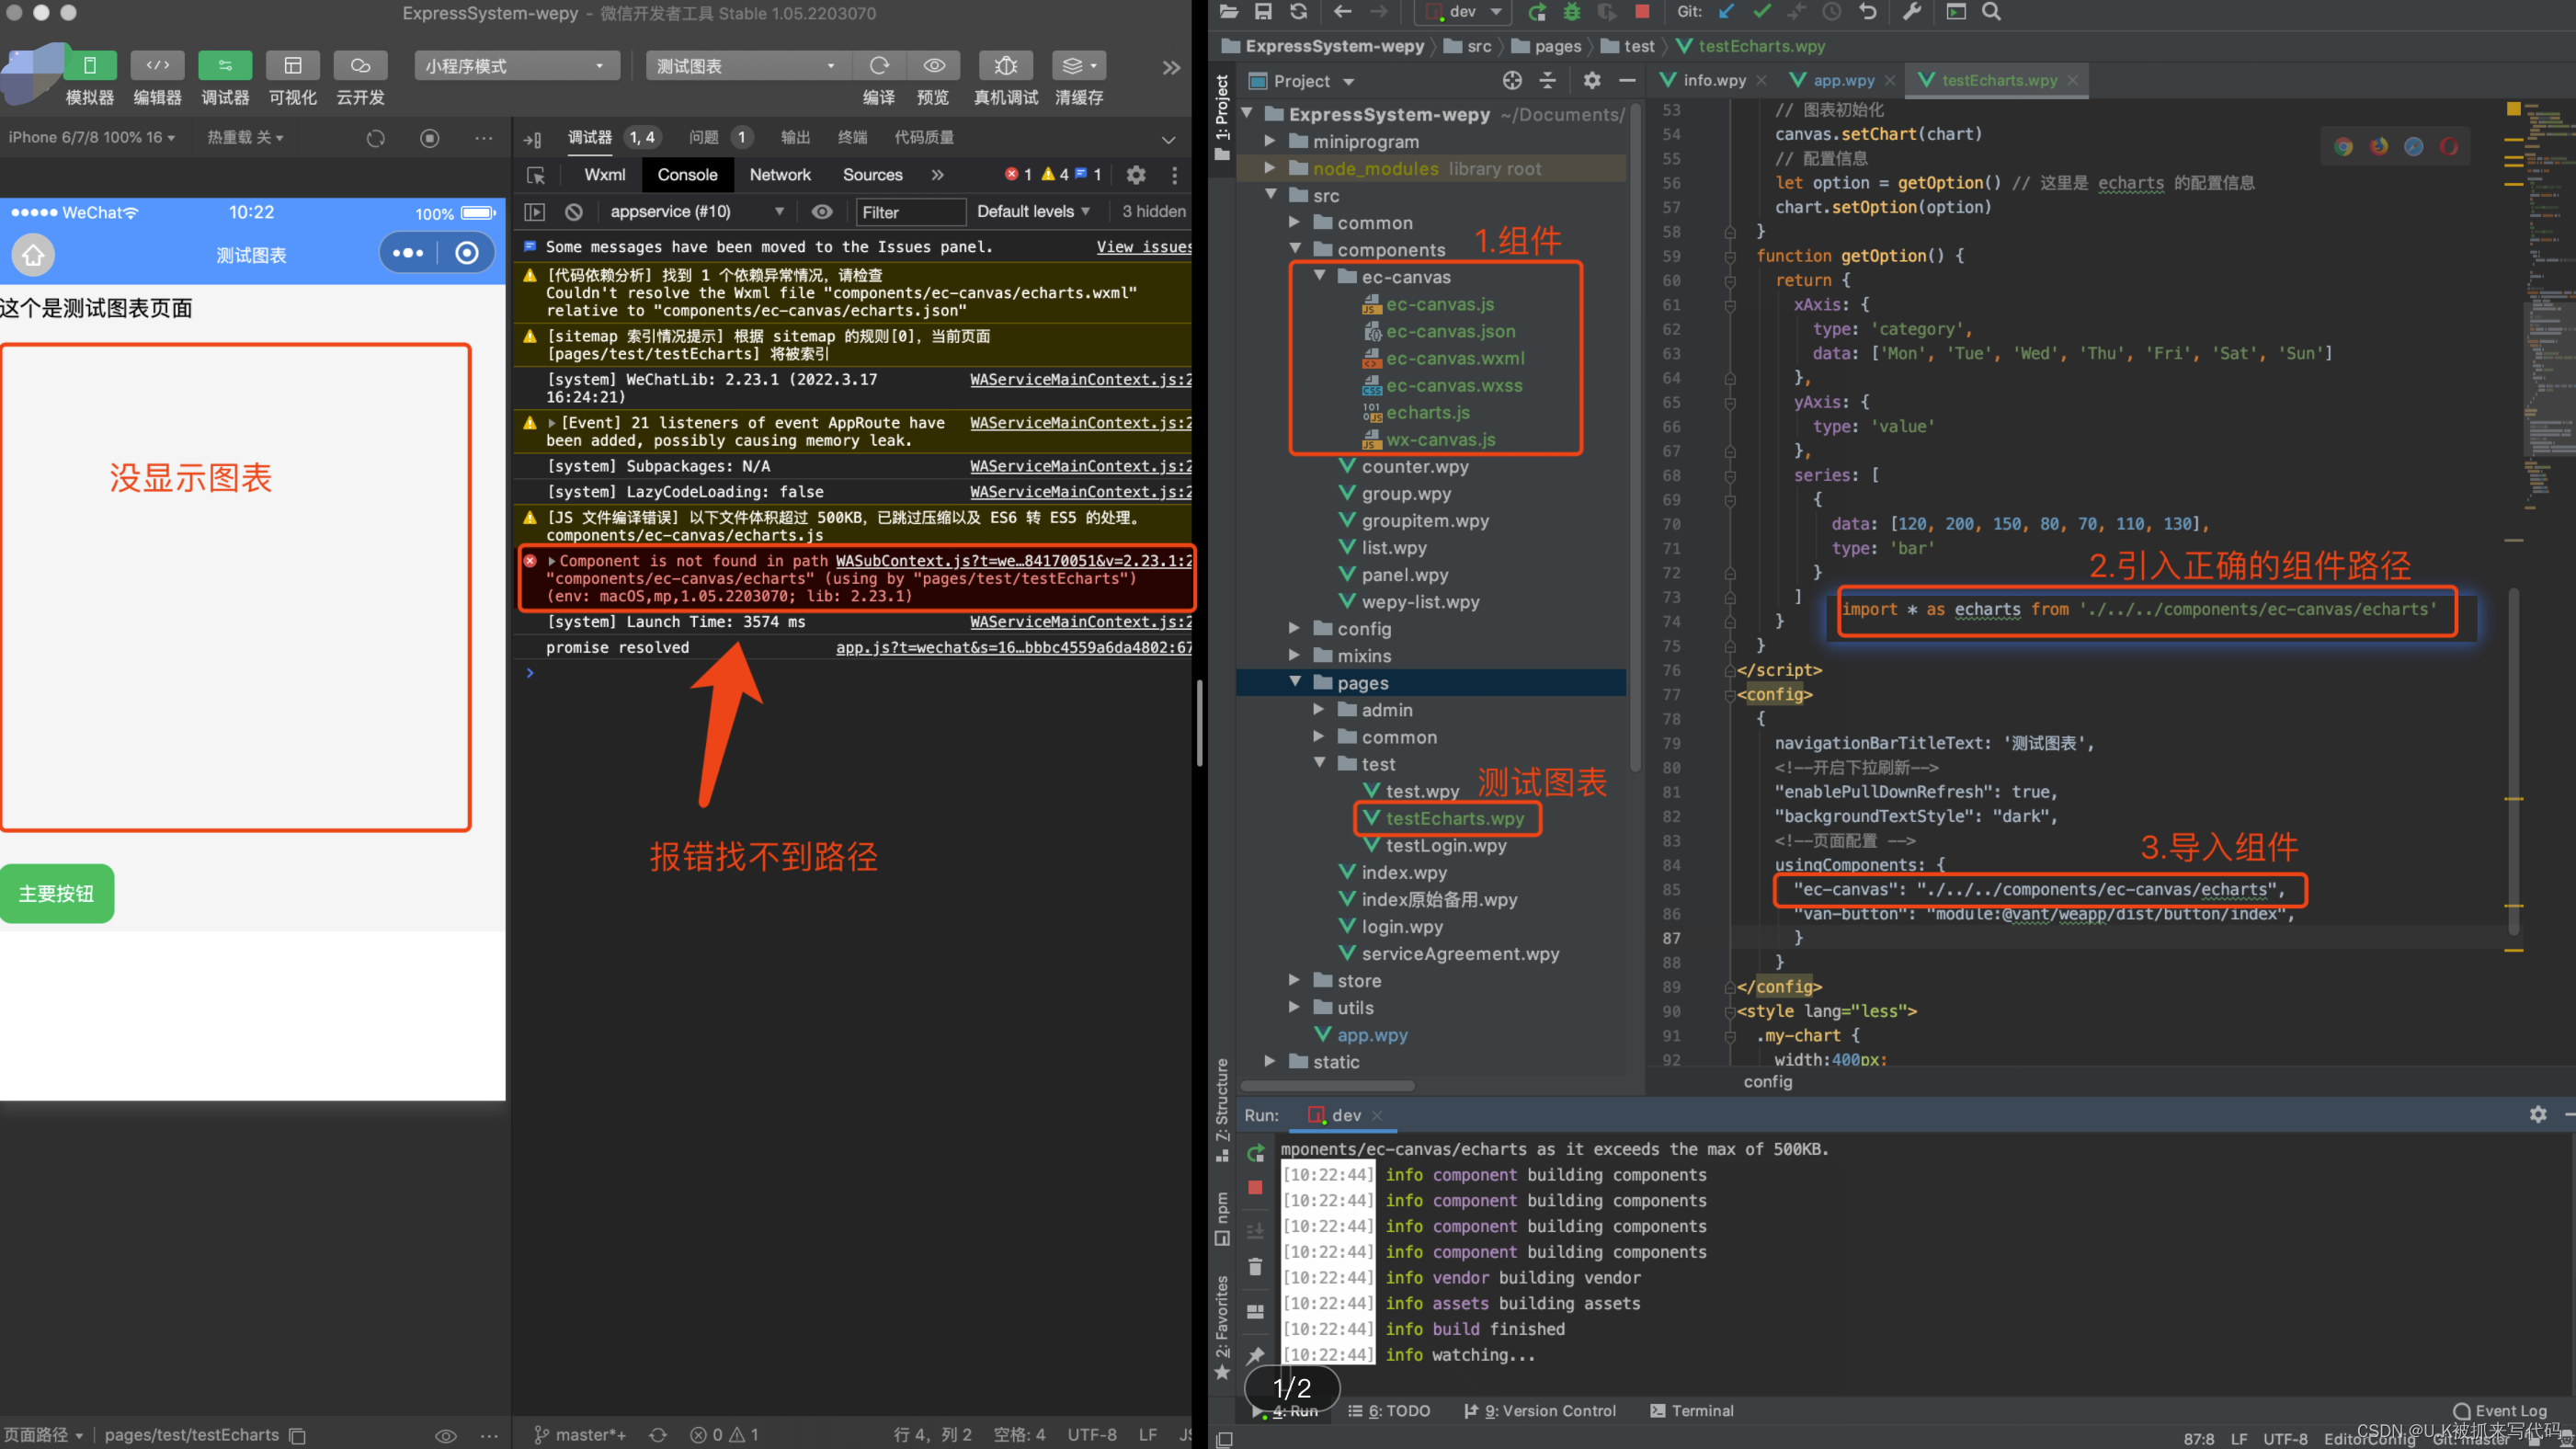Toggle the simulator (模拟器) panel button
2576x1449 pixels.
(x=90, y=66)
